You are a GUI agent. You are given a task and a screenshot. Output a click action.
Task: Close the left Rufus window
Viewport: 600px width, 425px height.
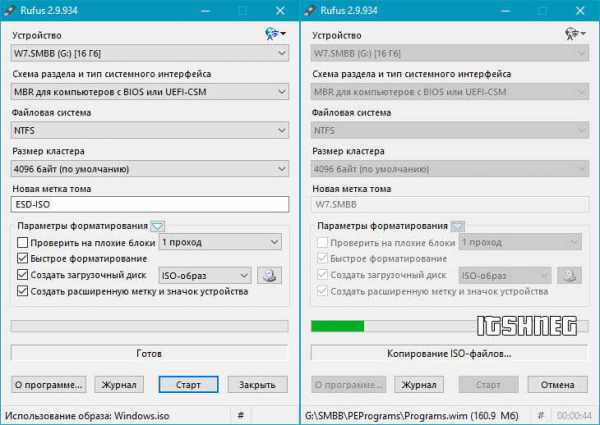click(280, 10)
